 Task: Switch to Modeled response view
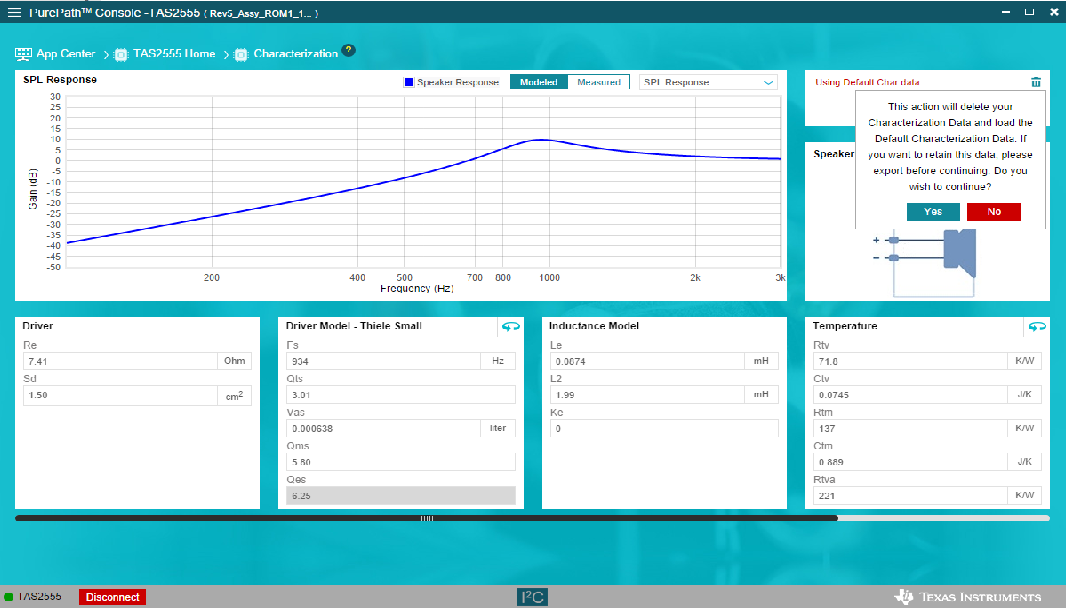(538, 82)
